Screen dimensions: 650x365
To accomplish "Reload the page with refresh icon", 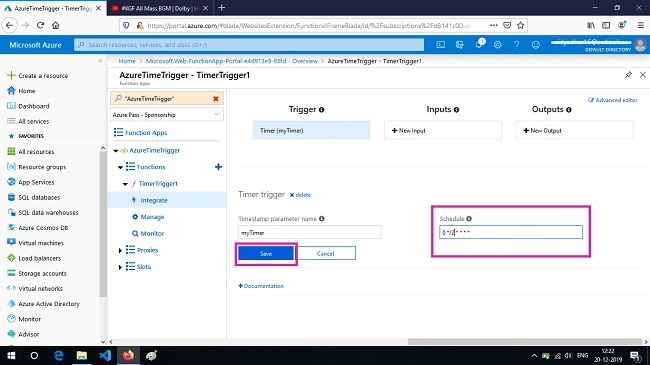I will pyautogui.click(x=40, y=25).
